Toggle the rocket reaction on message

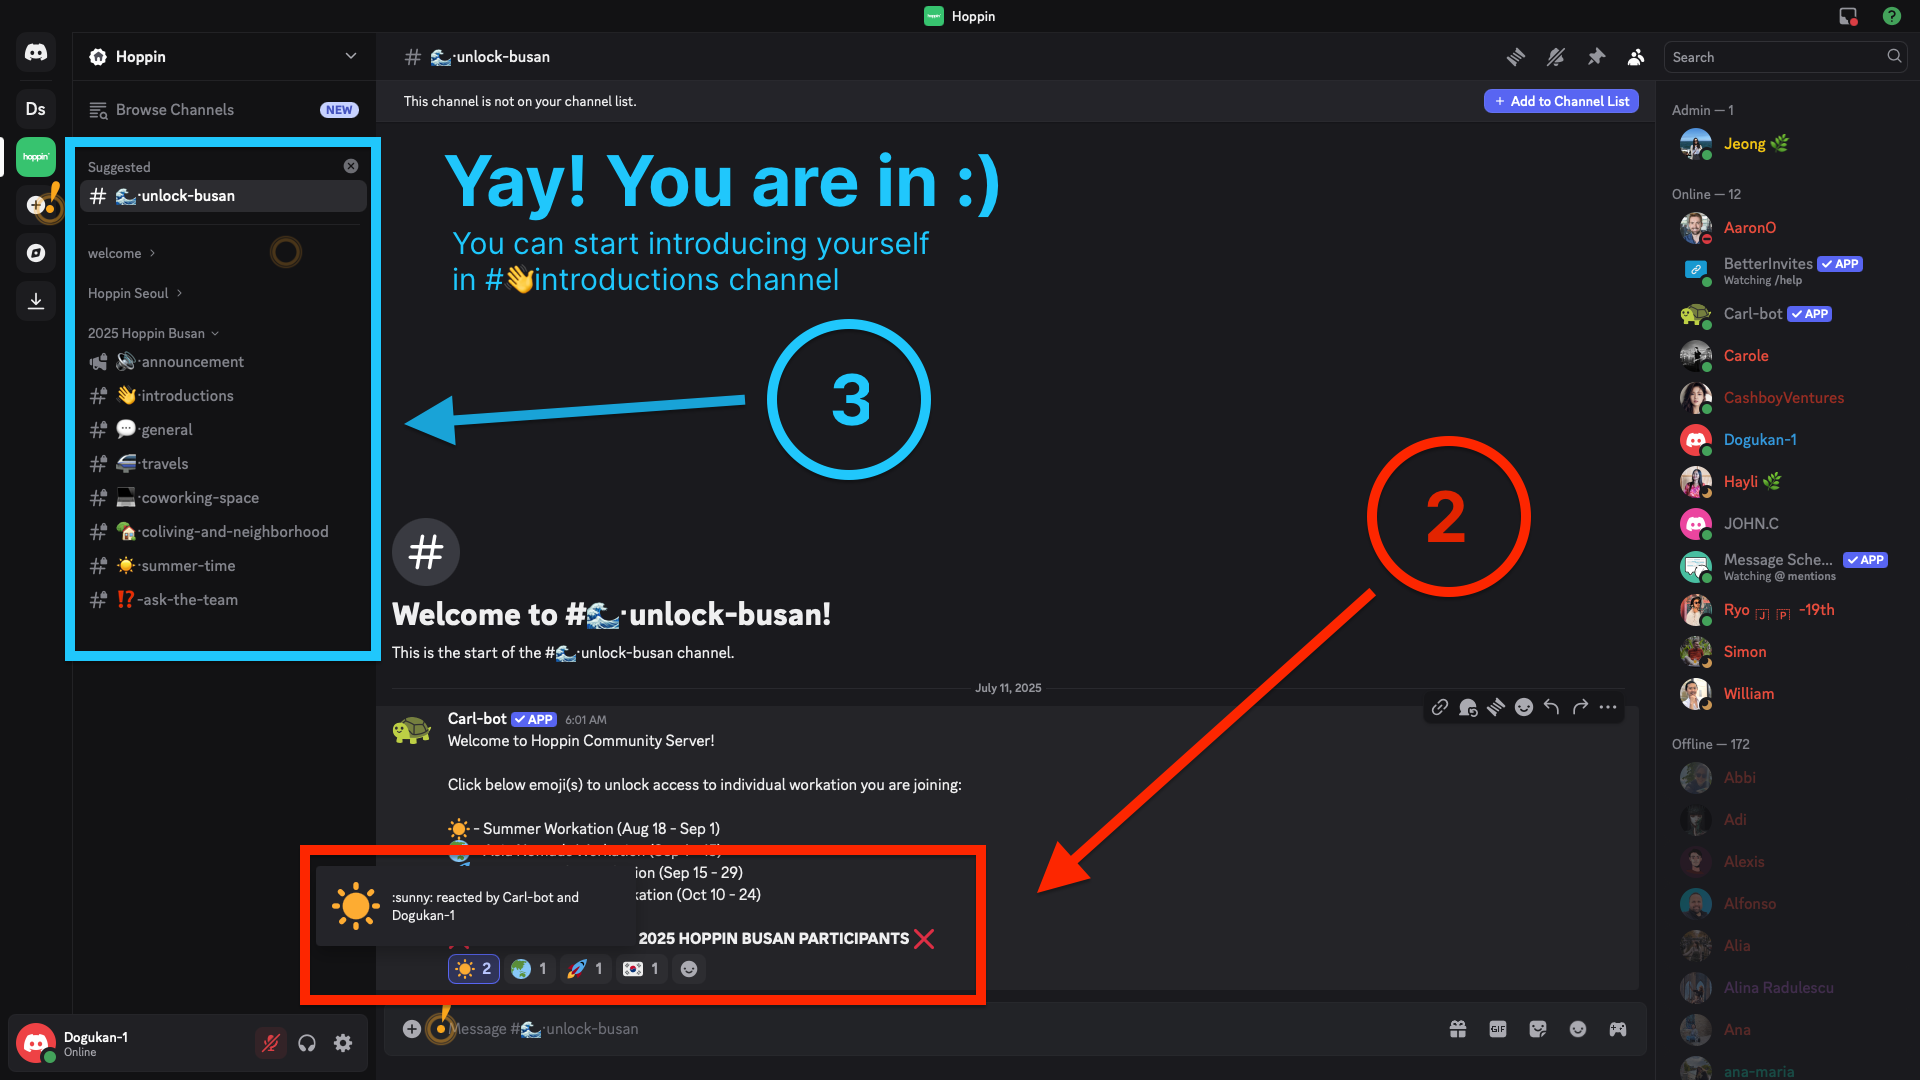[x=586, y=969]
